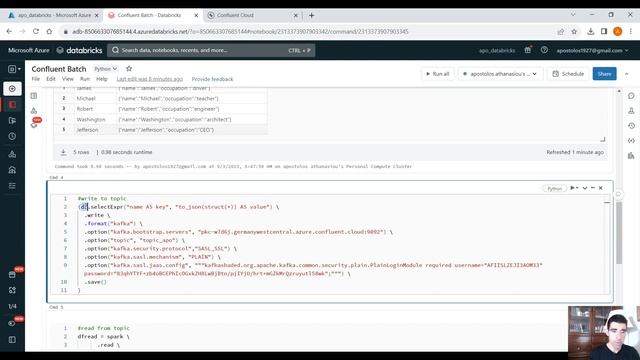Open Chrome downloads icon
640x360 pixels.
[591, 31]
